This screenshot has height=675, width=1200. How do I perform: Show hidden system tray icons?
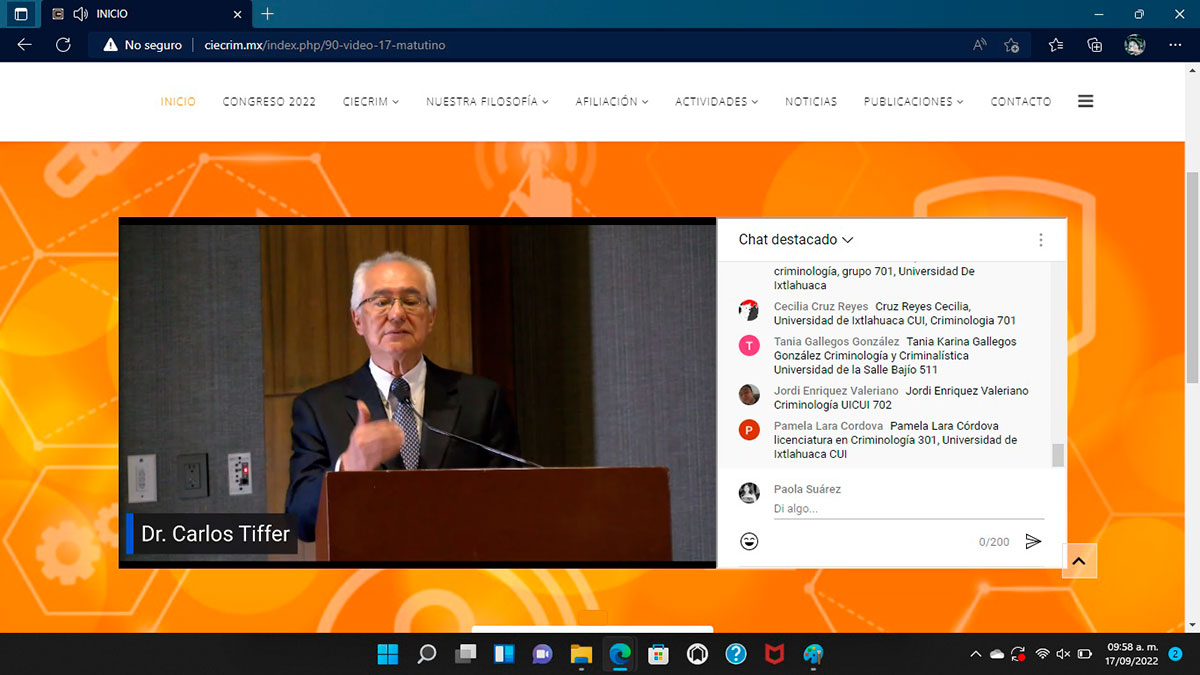coord(976,655)
